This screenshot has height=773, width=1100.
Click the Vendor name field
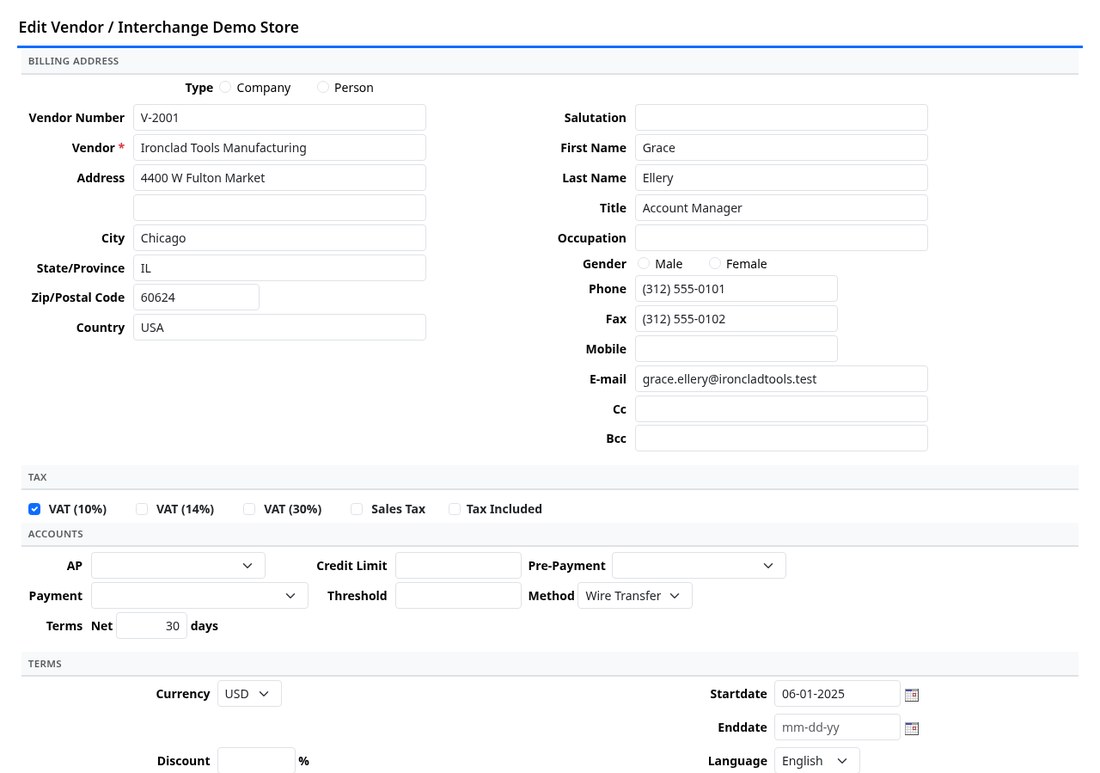click(279, 147)
